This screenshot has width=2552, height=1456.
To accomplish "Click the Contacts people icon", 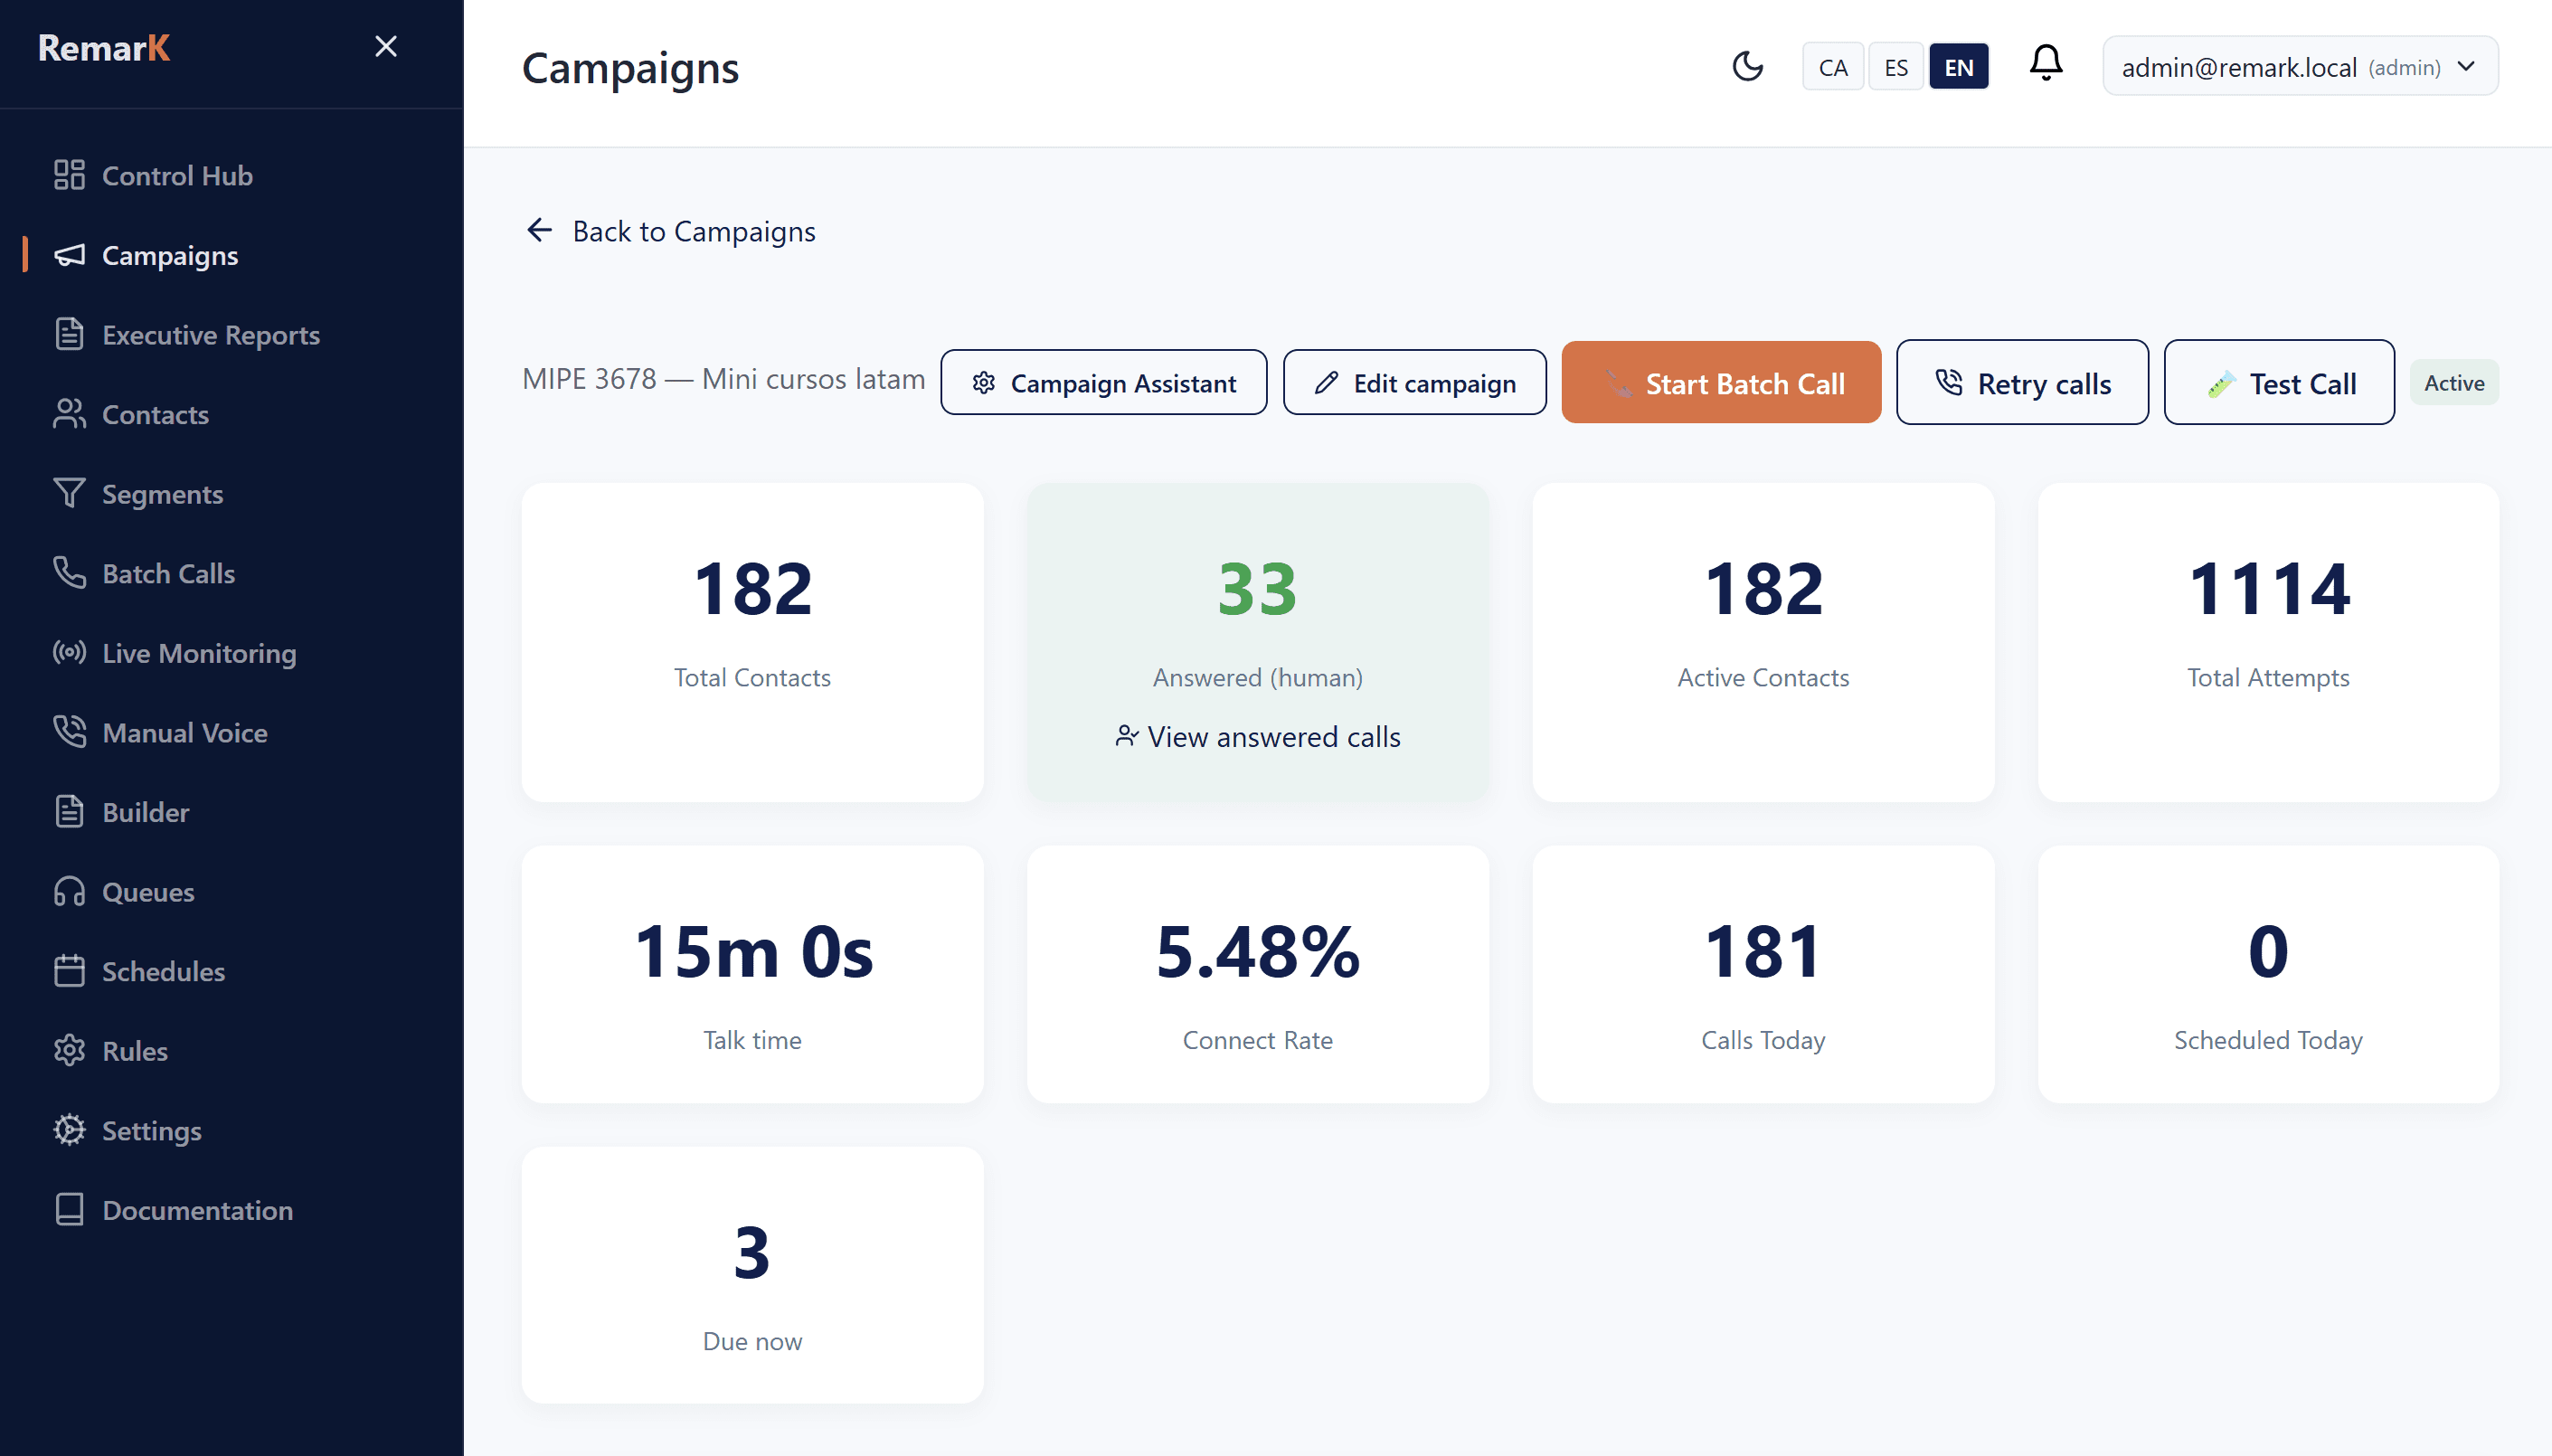I will [69, 414].
